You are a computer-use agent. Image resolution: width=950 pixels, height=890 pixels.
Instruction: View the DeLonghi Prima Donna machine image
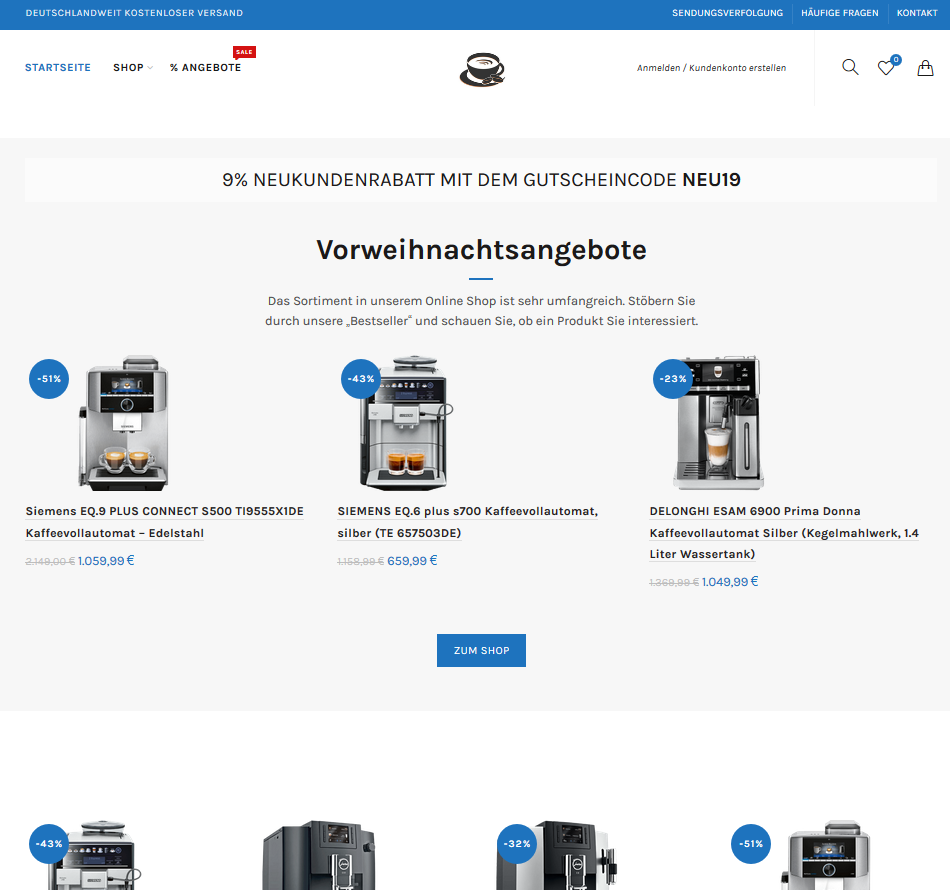tap(719, 423)
